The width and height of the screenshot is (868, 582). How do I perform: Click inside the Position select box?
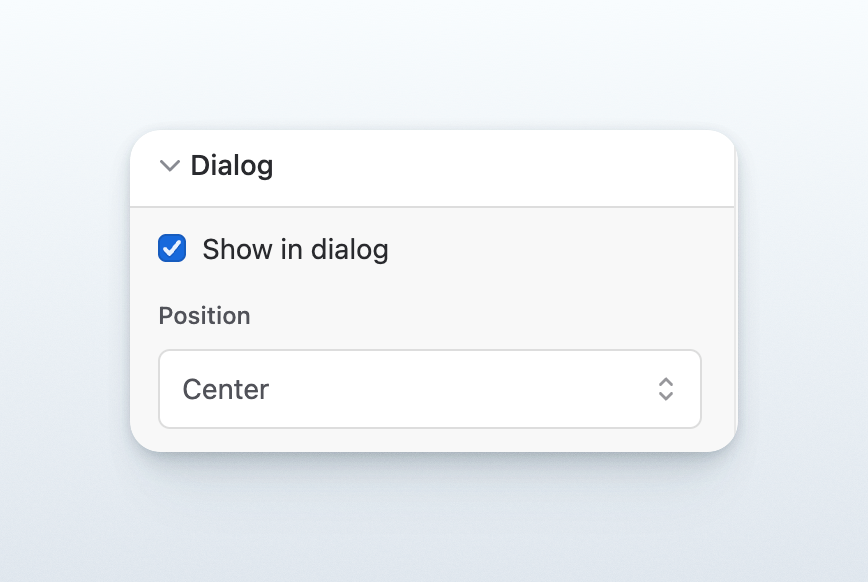[430, 389]
